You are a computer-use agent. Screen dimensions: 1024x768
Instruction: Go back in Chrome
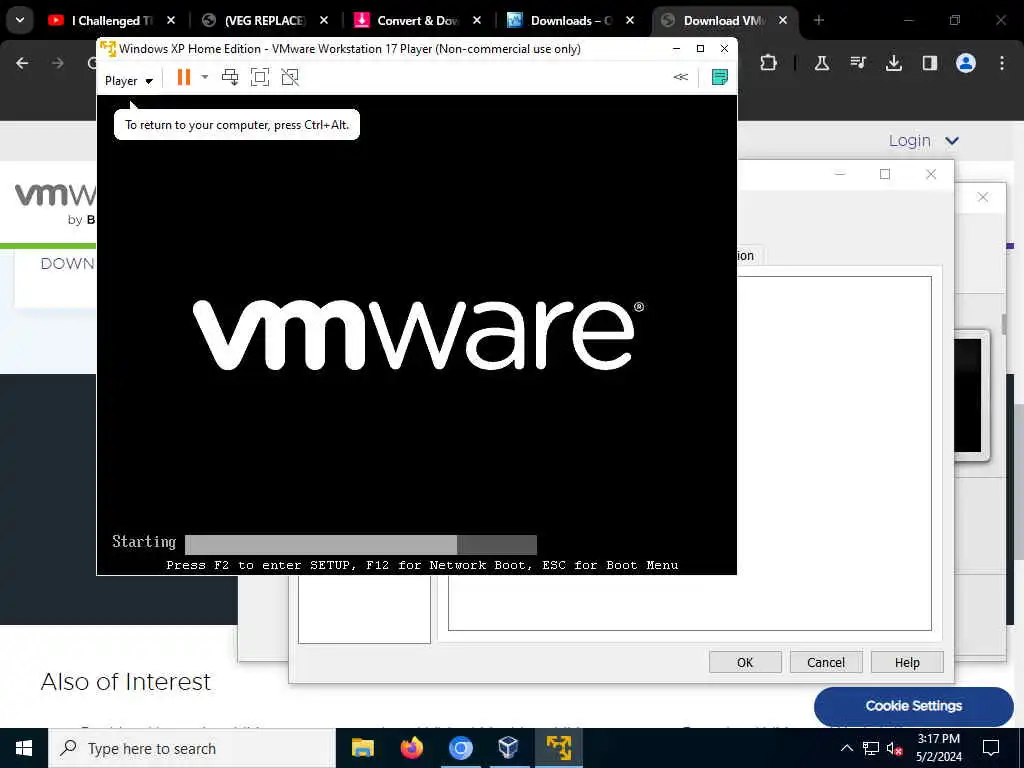point(22,63)
